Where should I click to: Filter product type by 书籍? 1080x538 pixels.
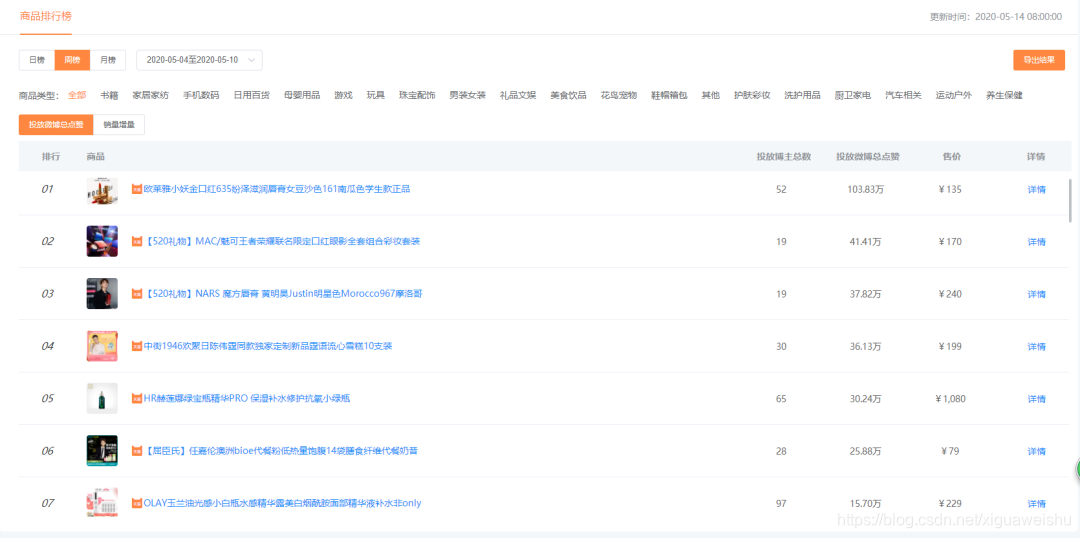pos(109,95)
